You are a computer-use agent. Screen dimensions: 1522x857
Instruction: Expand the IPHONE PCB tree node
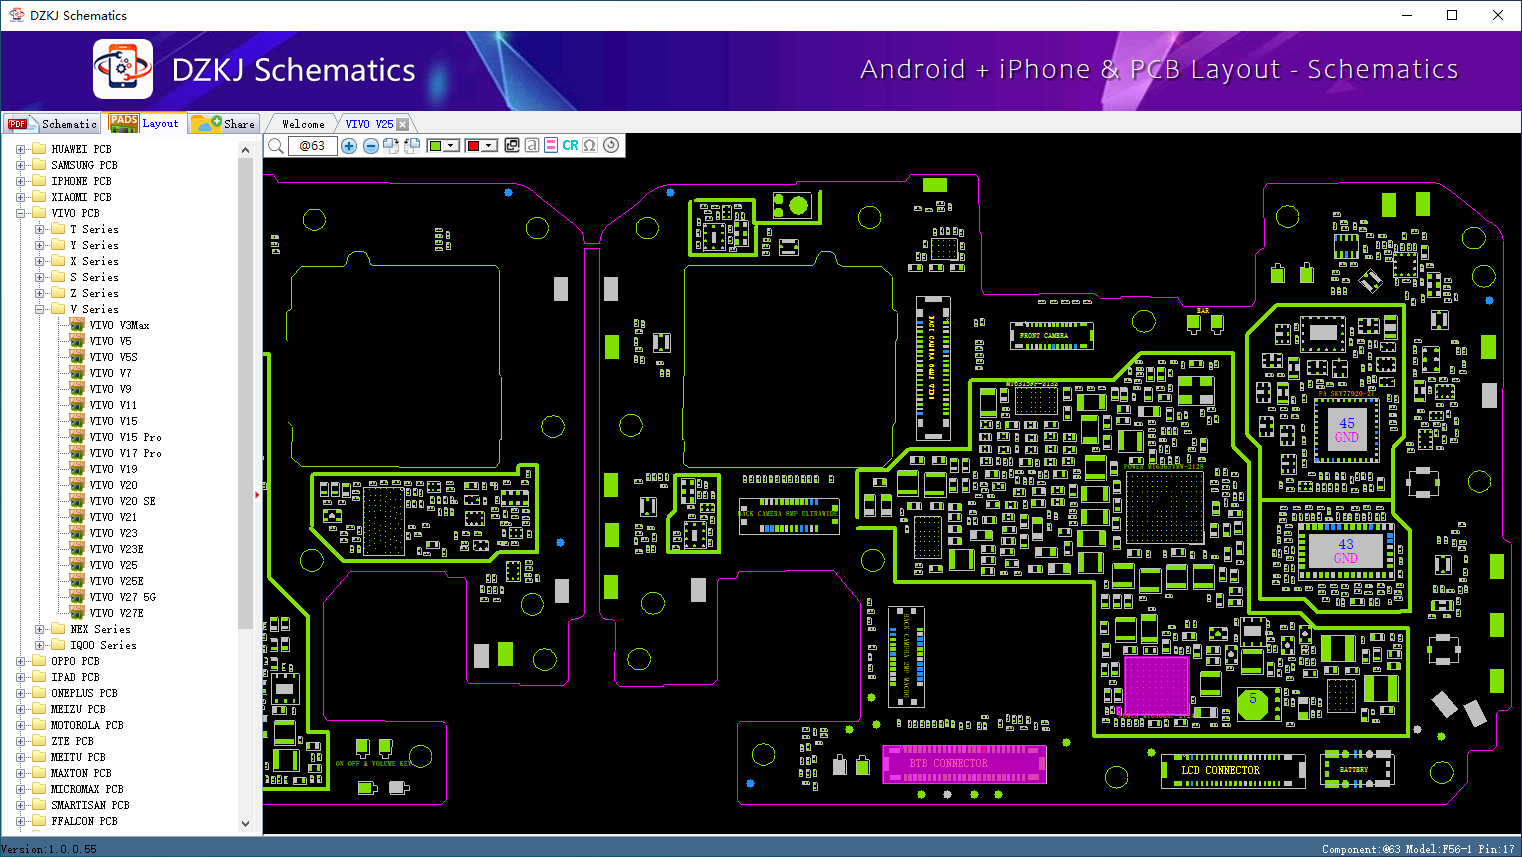point(20,181)
